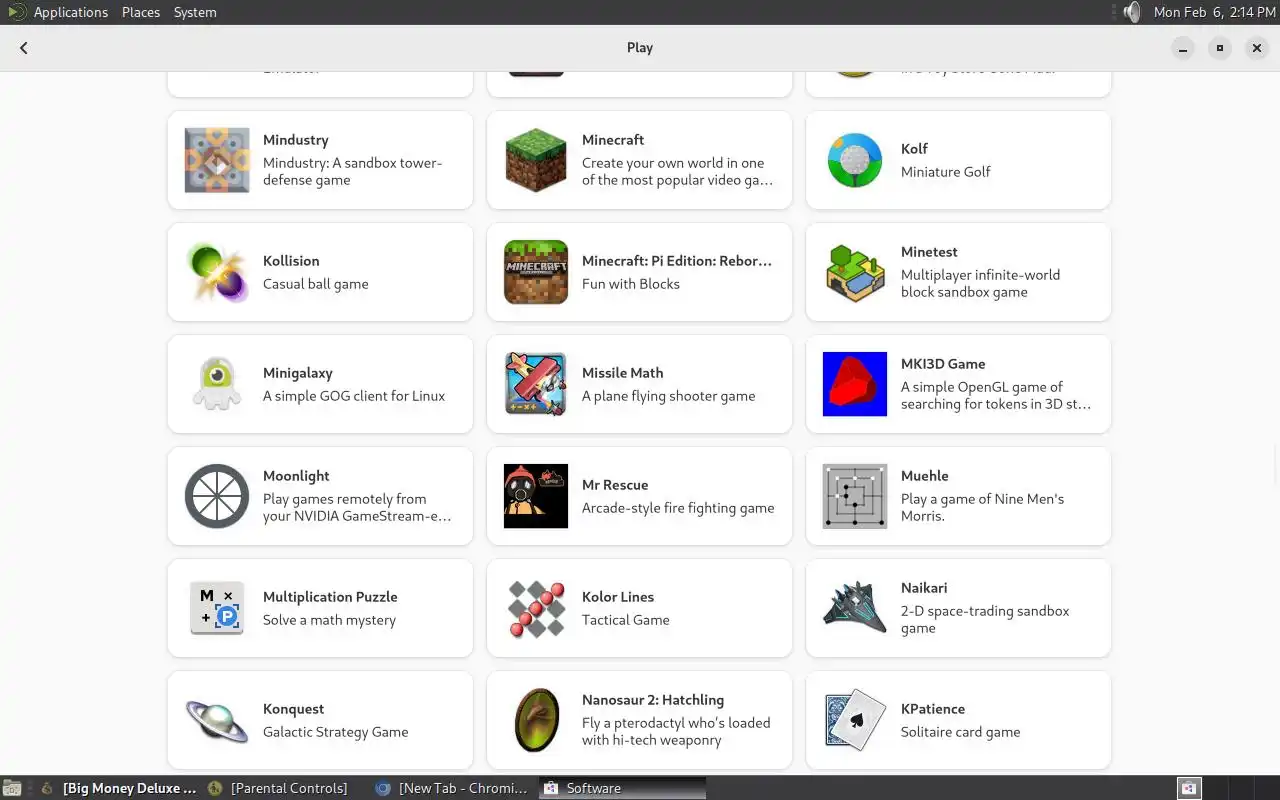Switch to New Tab Chromium taskbar window
Image resolution: width=1280 pixels, height=800 pixels.
453,788
